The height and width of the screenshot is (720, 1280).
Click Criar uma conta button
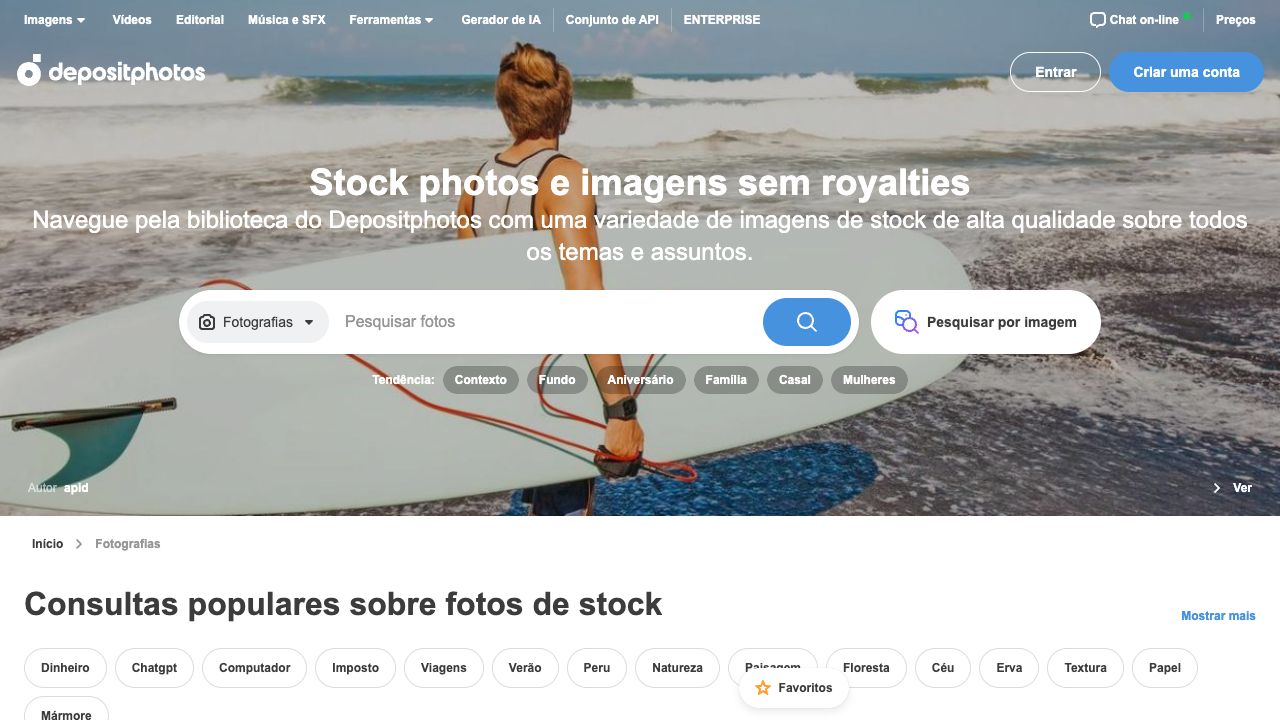pos(1186,72)
